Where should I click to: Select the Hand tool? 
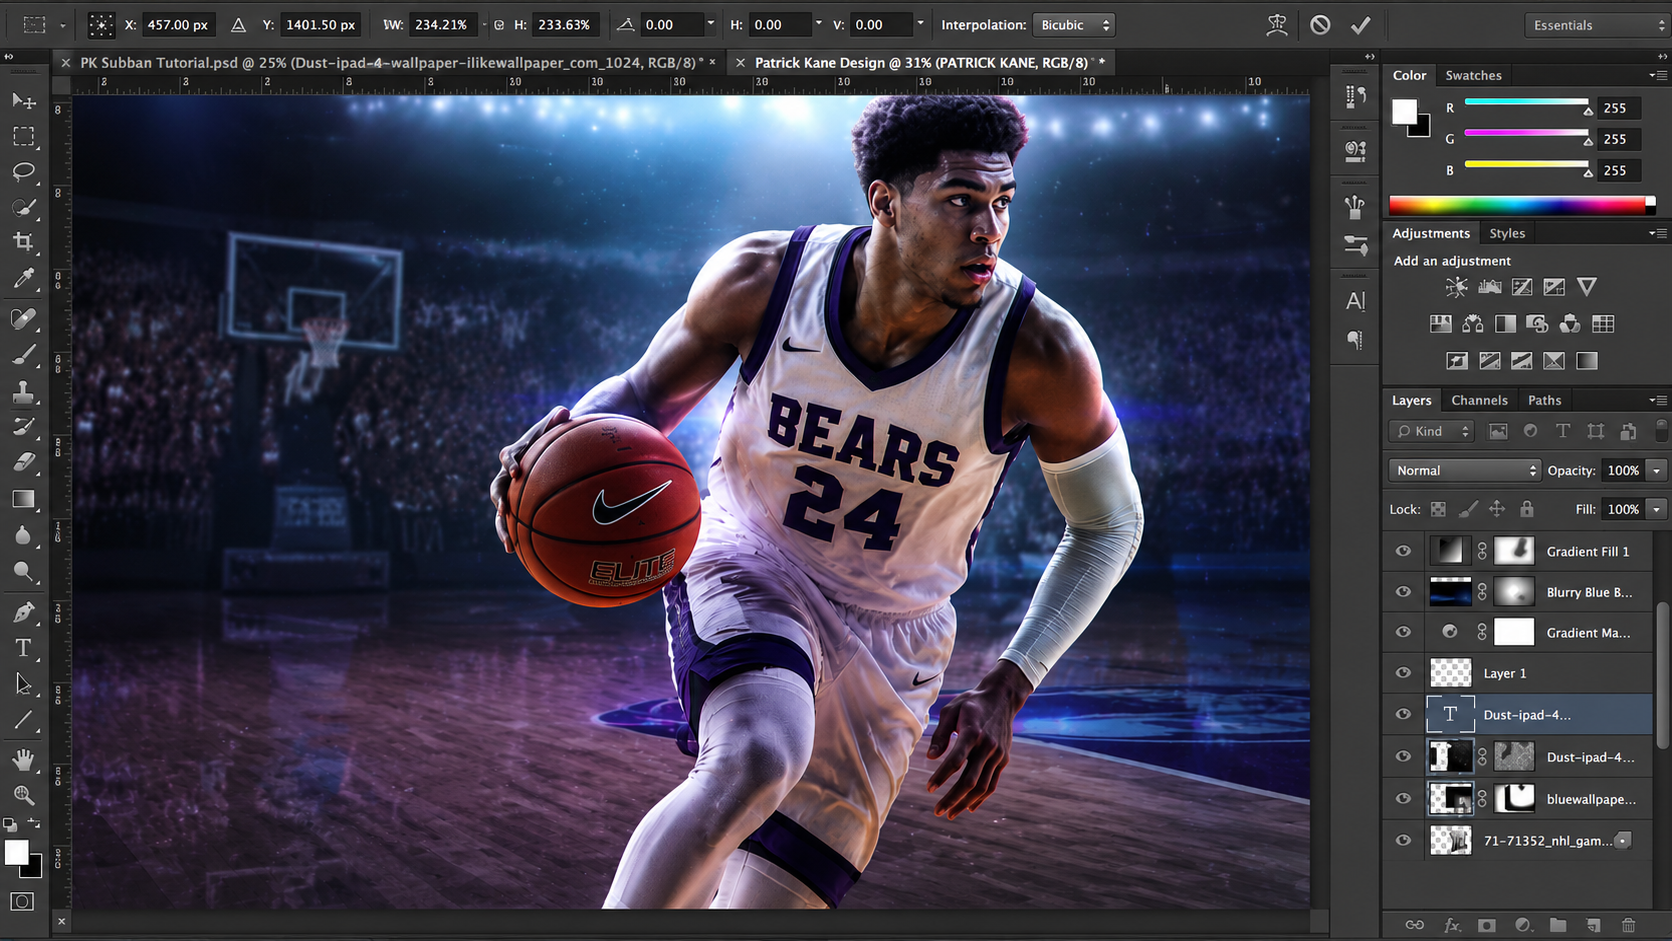24,760
